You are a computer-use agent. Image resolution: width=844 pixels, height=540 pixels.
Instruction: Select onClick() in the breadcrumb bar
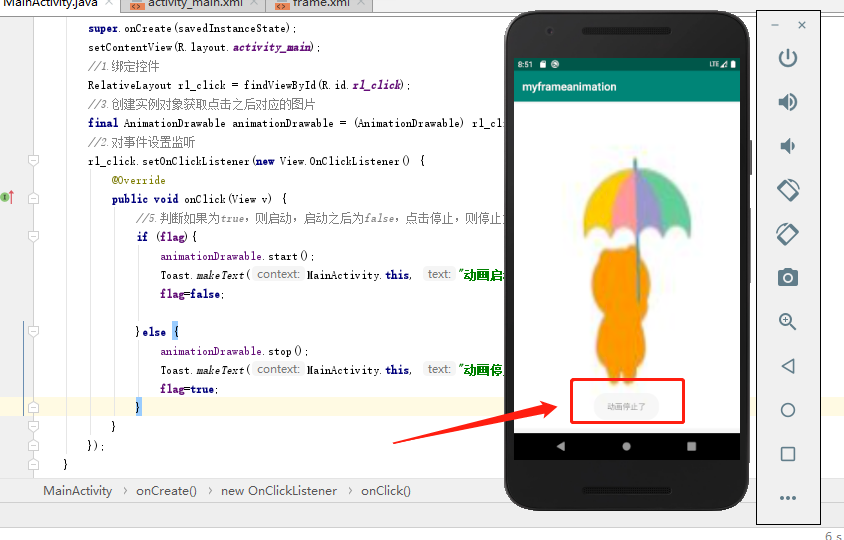click(385, 491)
